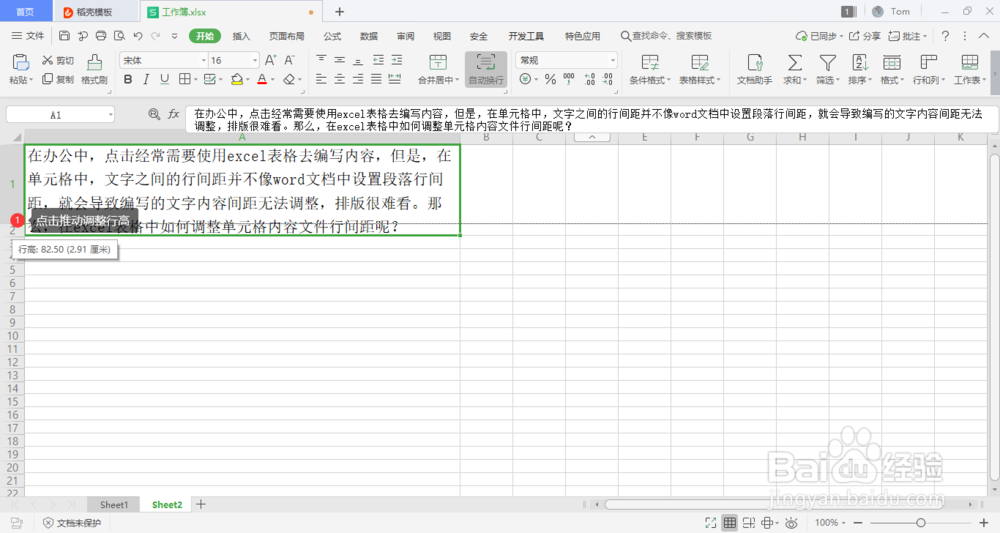Switch to Sheet1 tab
1000x533 pixels.
point(114,504)
